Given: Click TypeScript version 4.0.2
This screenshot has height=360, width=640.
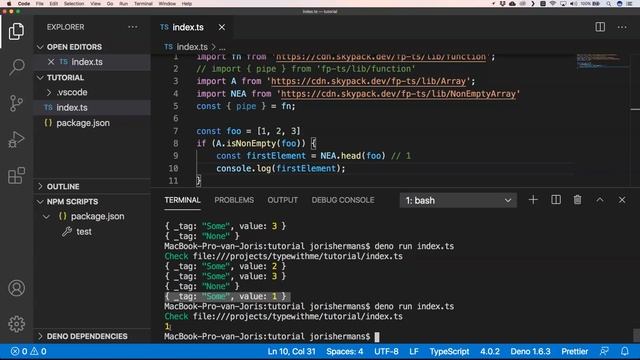Looking at the screenshot, I should click(490, 351).
